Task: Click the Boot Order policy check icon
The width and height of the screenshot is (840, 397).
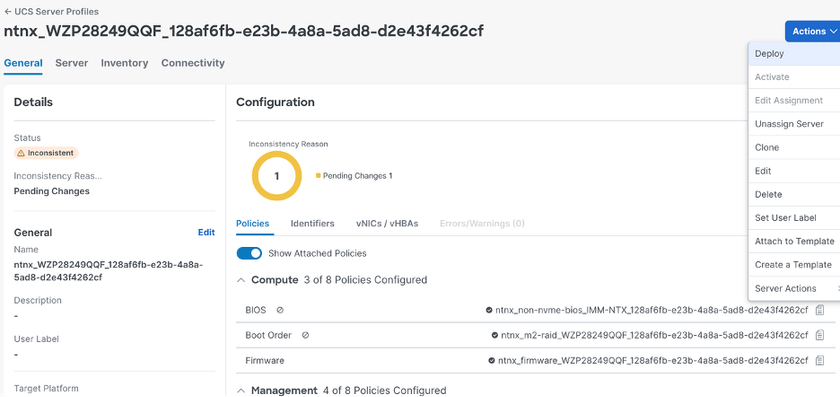Action: 494,335
